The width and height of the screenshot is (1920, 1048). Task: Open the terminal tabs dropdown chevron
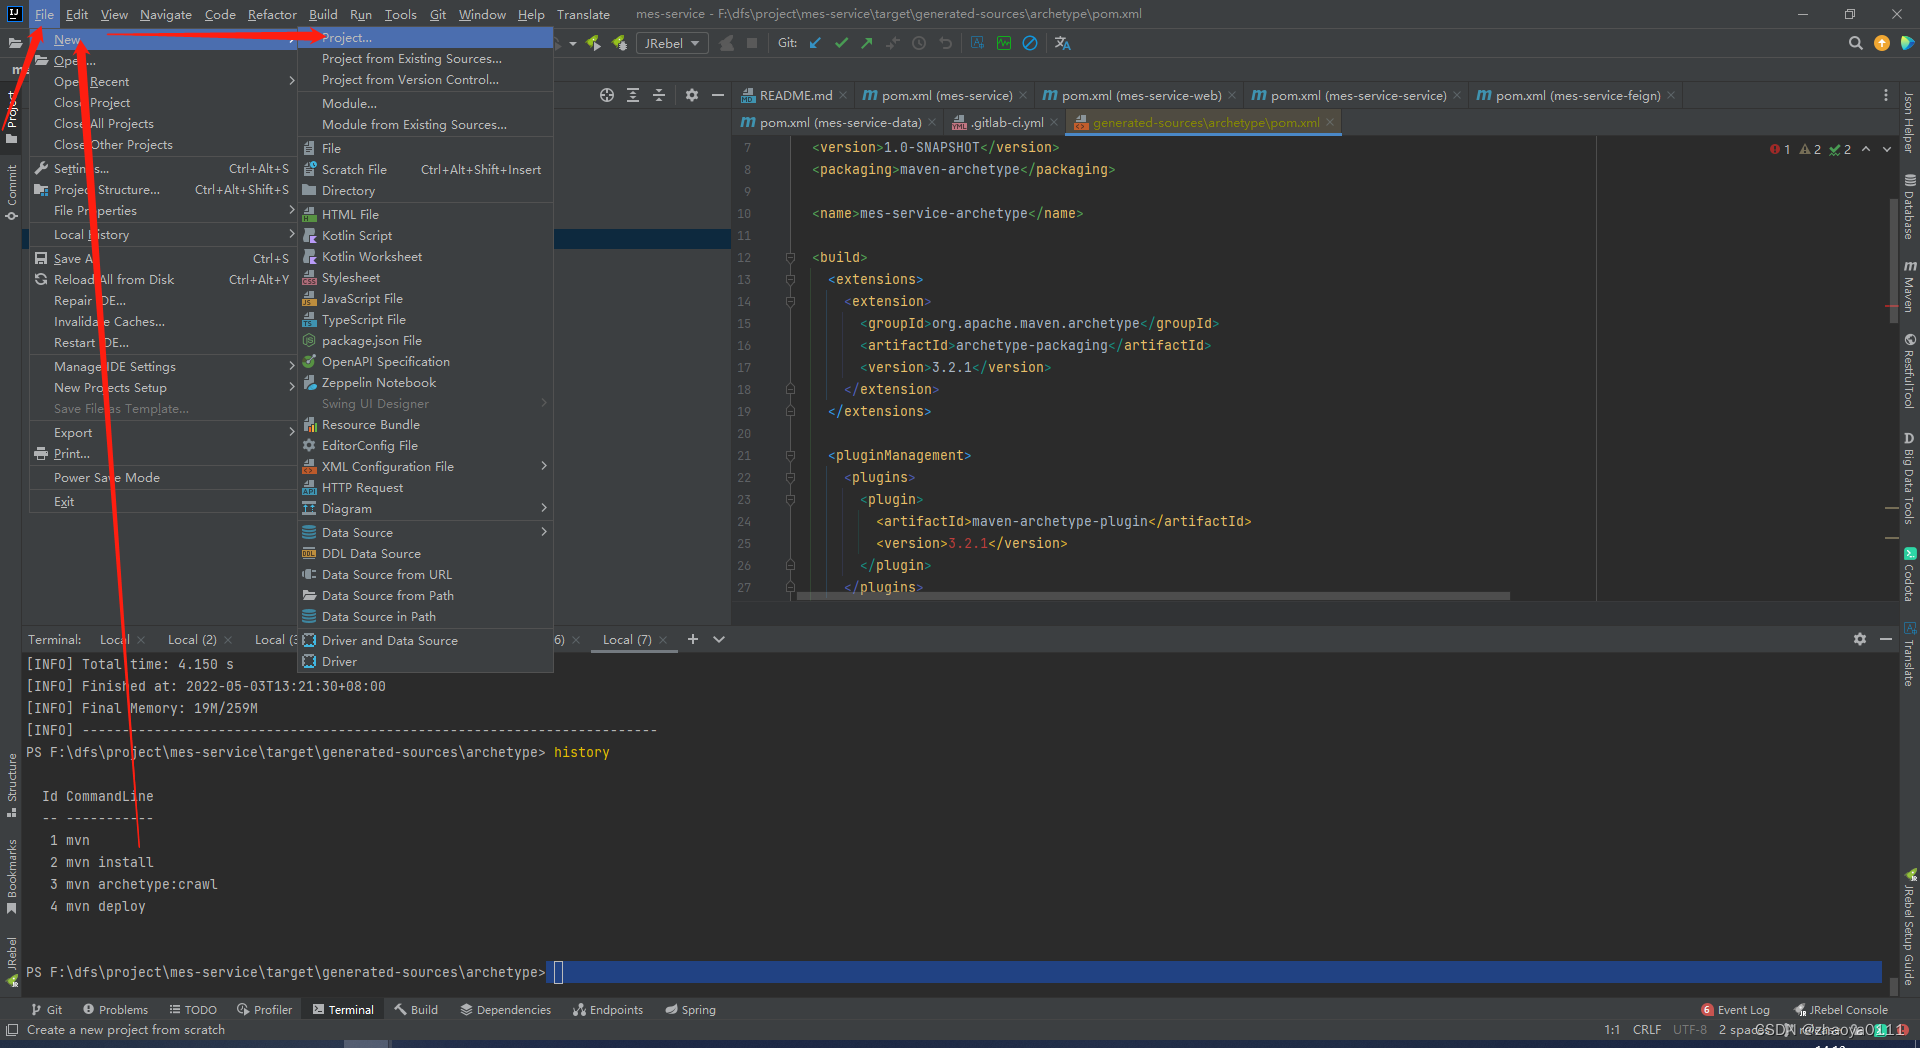719,639
